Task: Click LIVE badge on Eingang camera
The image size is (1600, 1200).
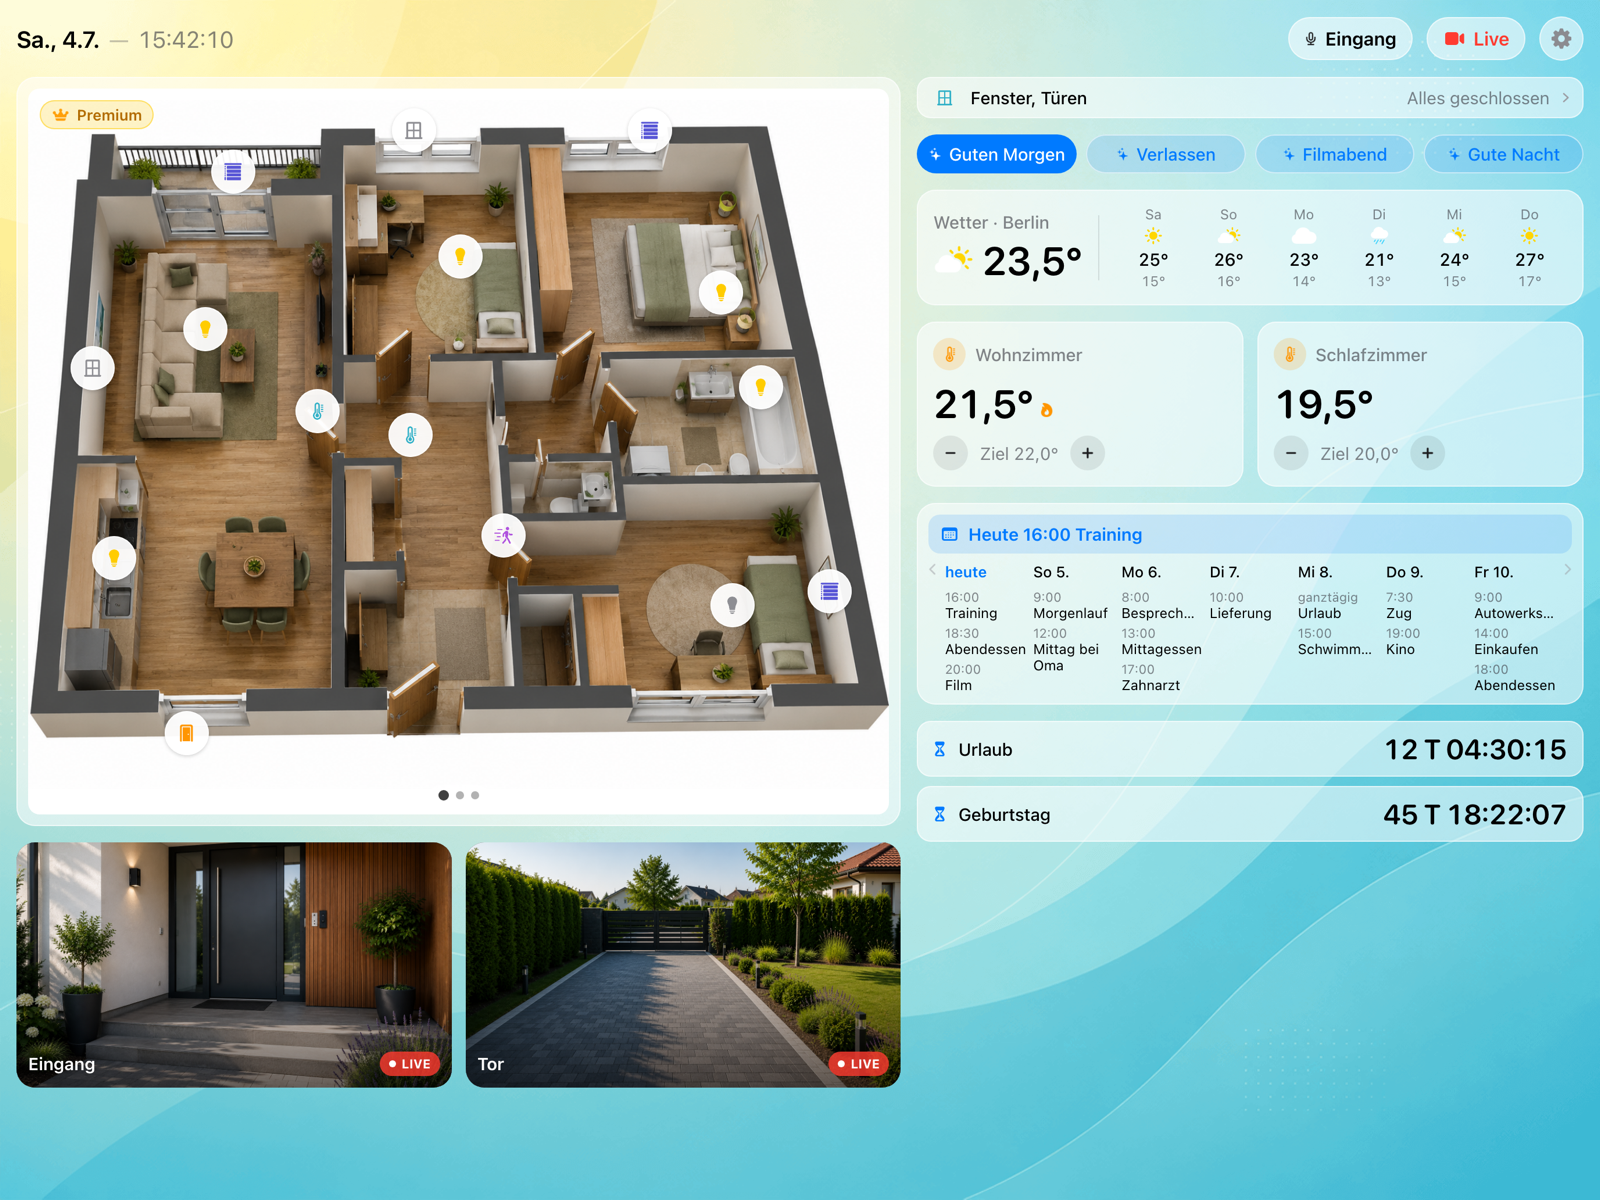Action: click(x=410, y=1064)
